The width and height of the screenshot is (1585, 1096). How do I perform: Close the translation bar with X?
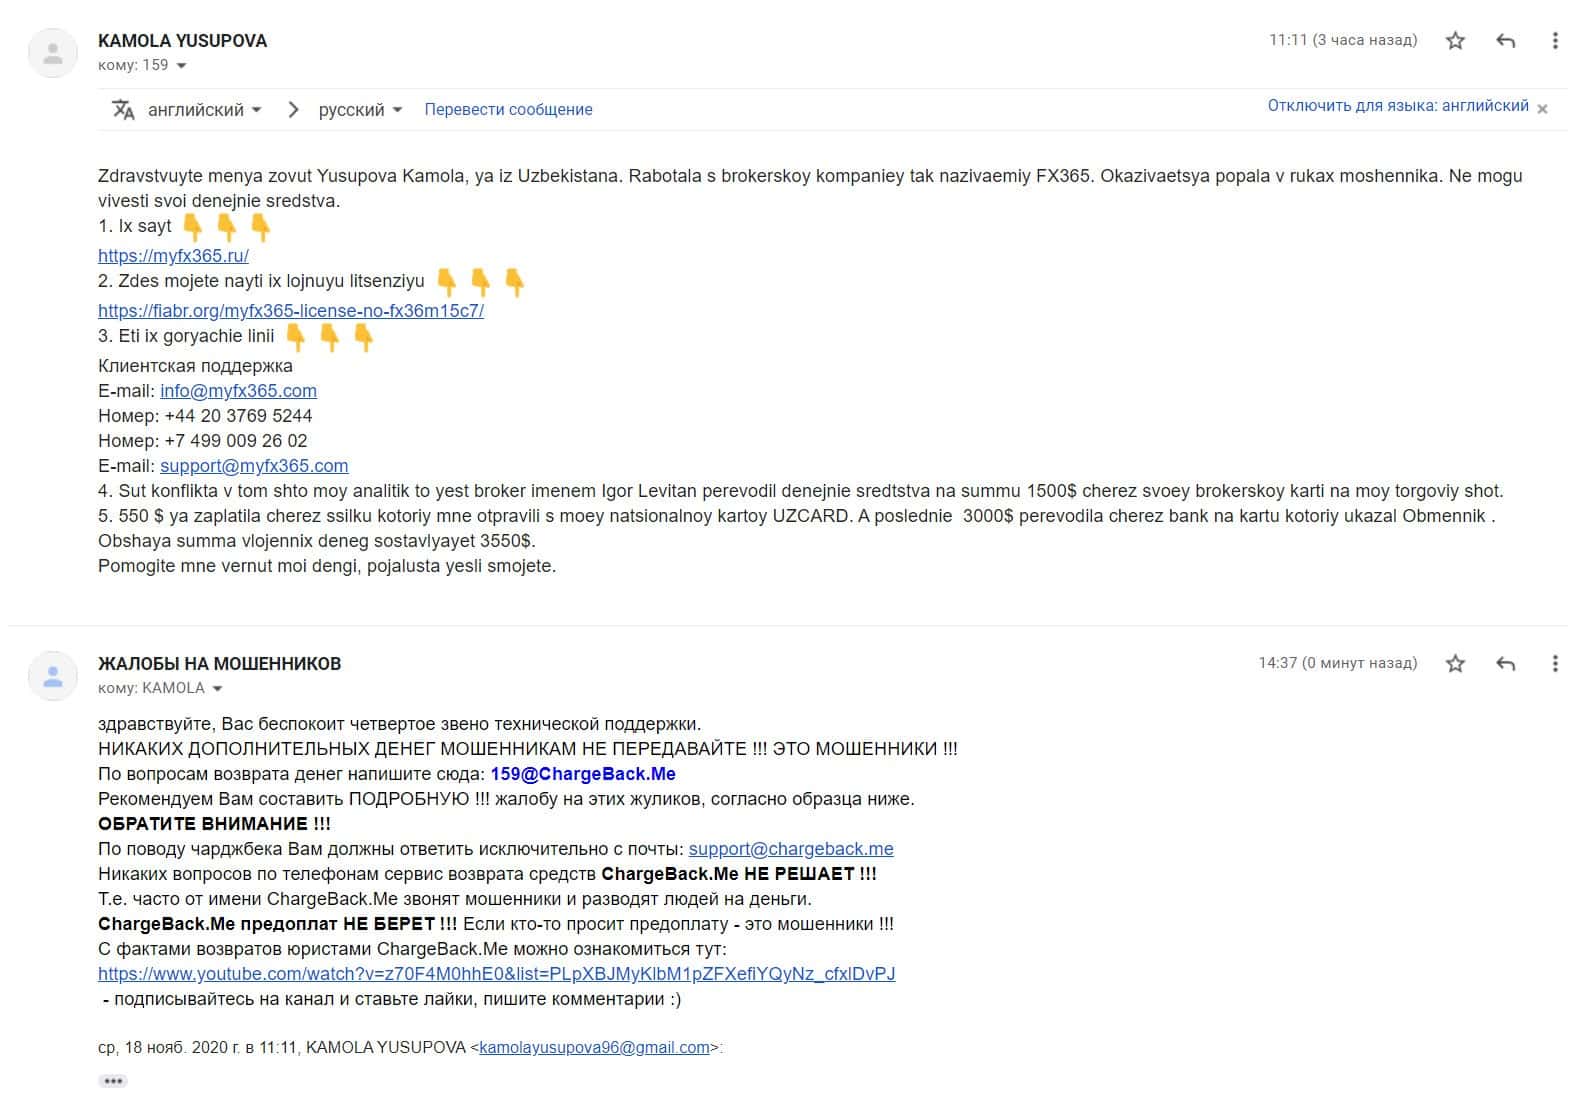pos(1542,109)
